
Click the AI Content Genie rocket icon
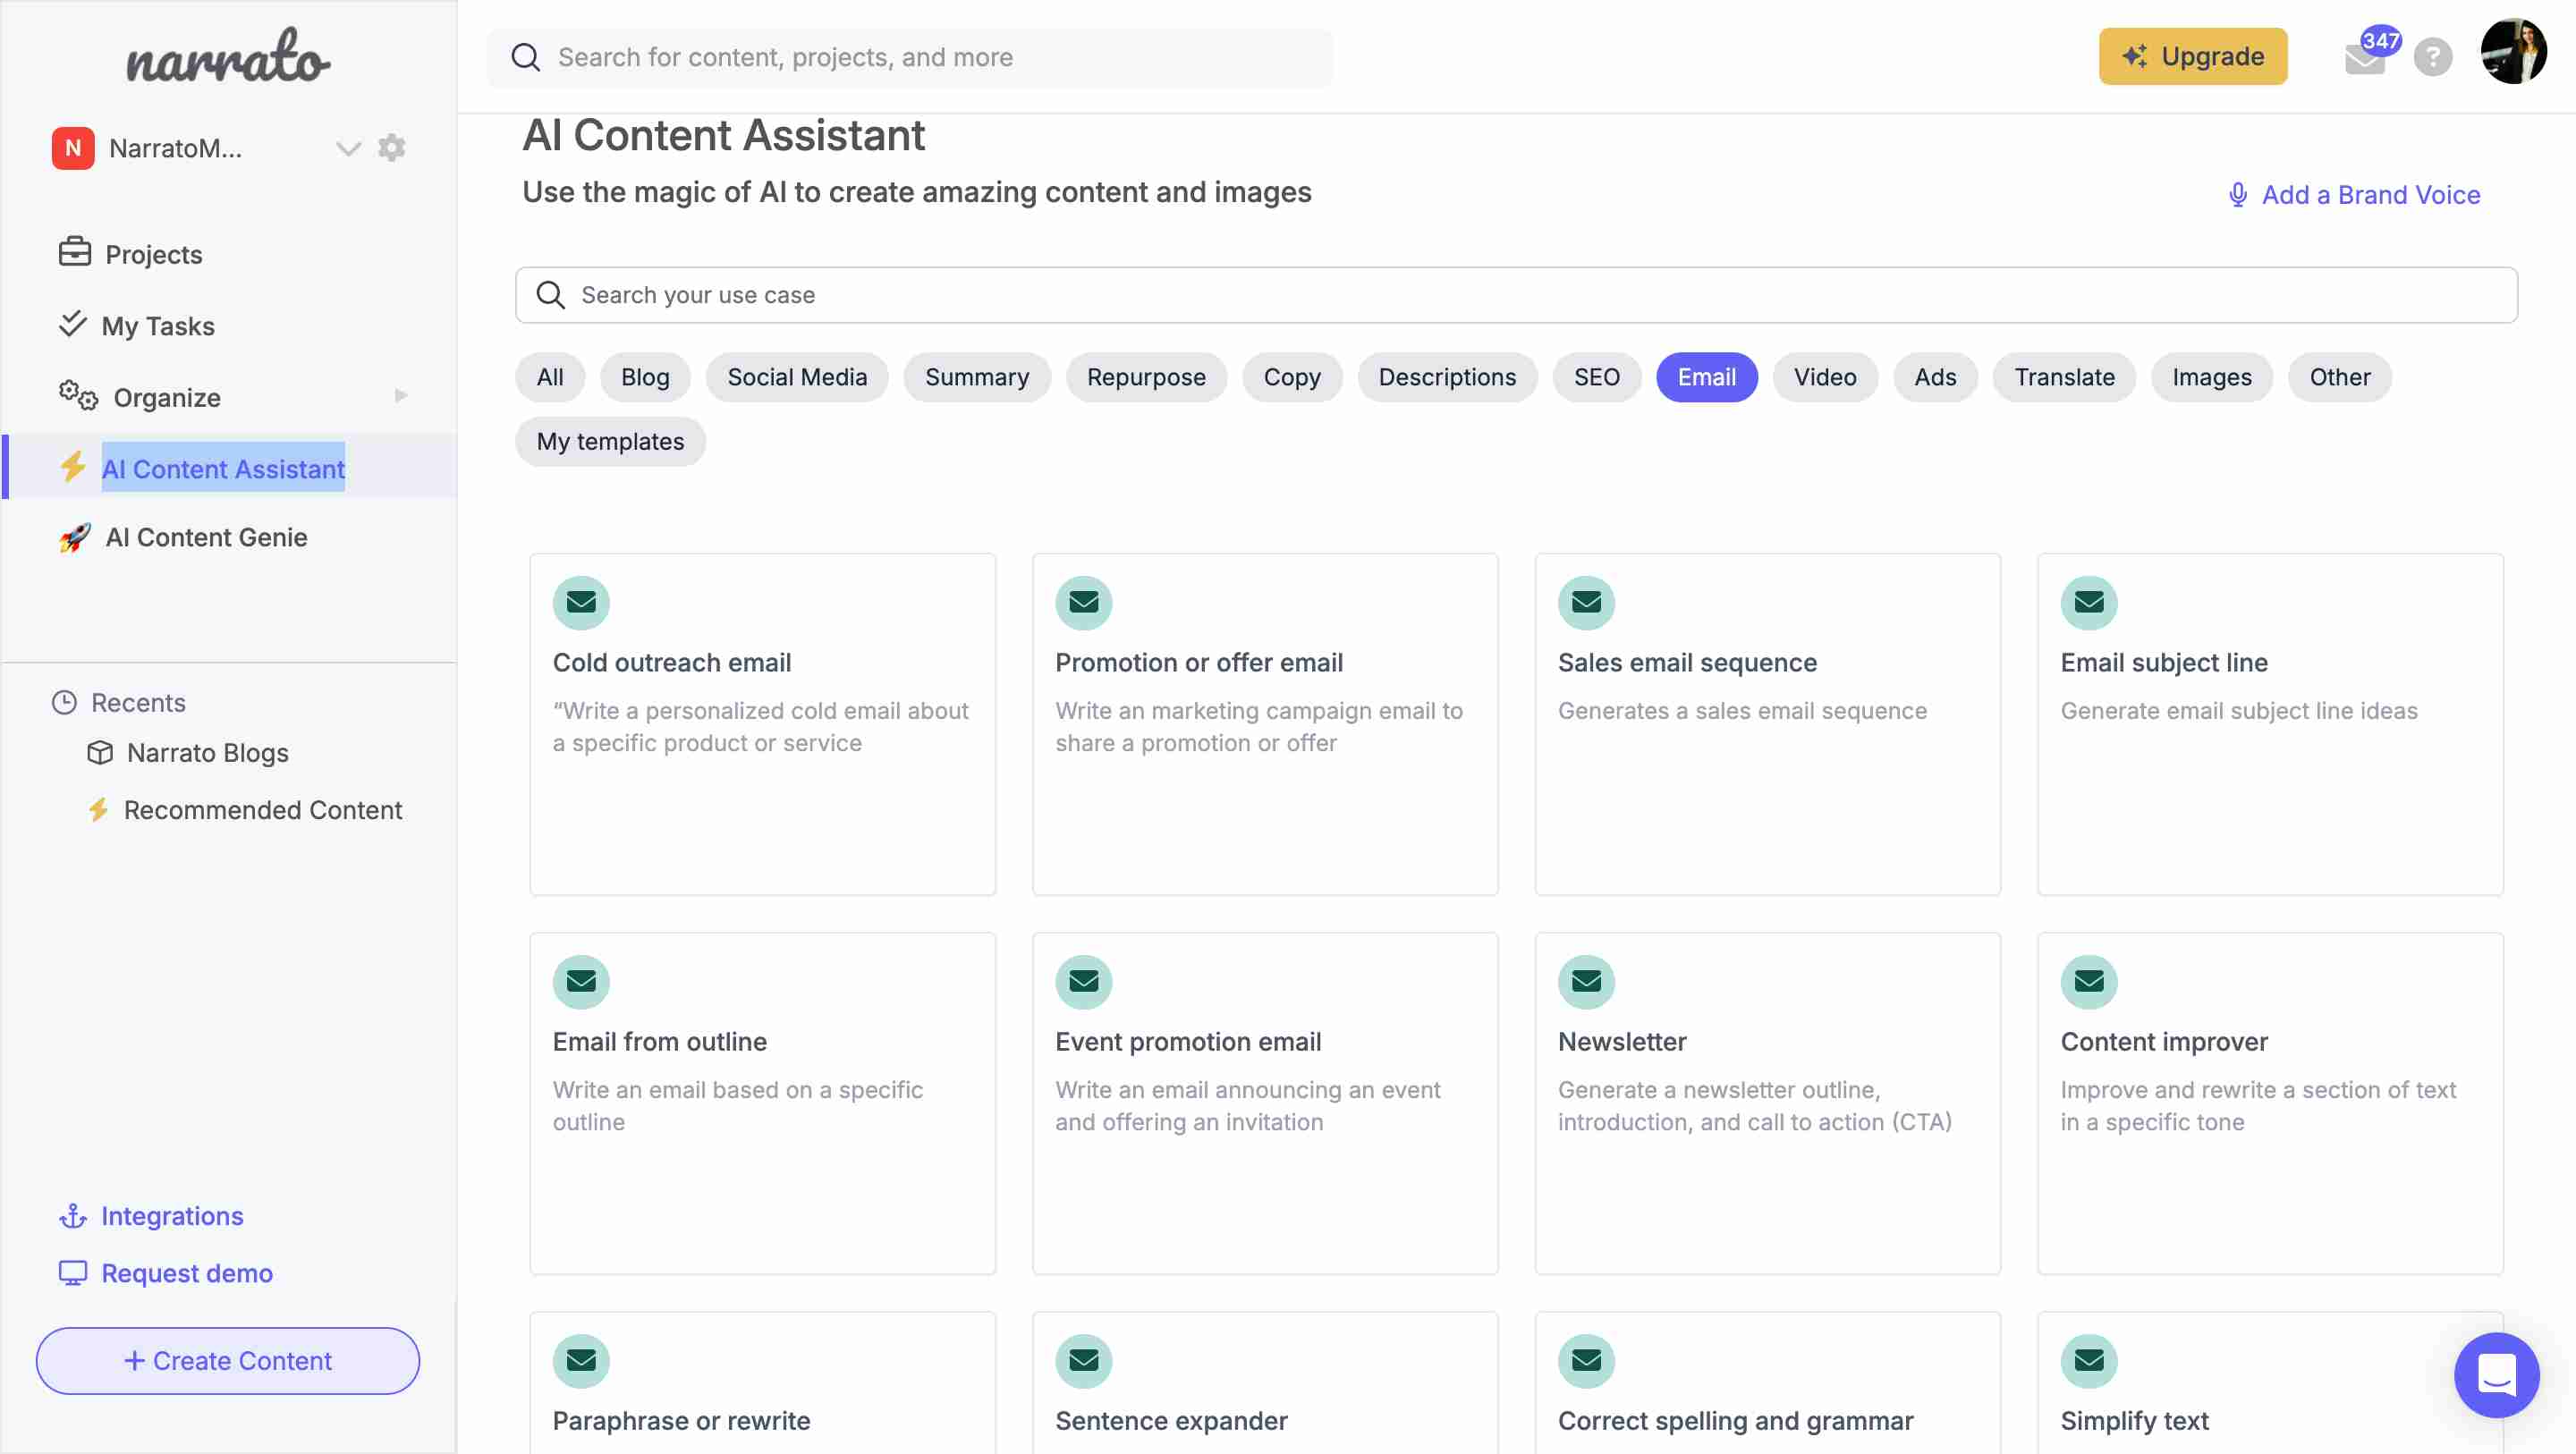click(x=74, y=537)
